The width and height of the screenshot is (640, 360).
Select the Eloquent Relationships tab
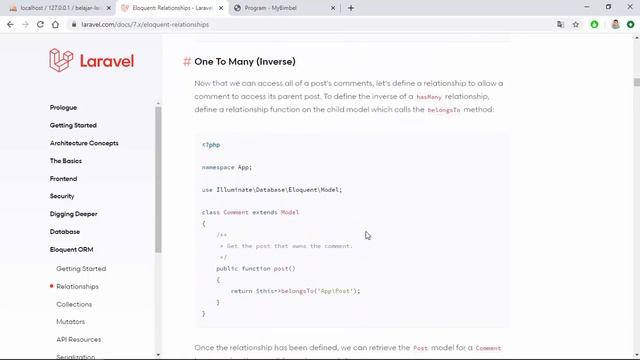[x=172, y=8]
